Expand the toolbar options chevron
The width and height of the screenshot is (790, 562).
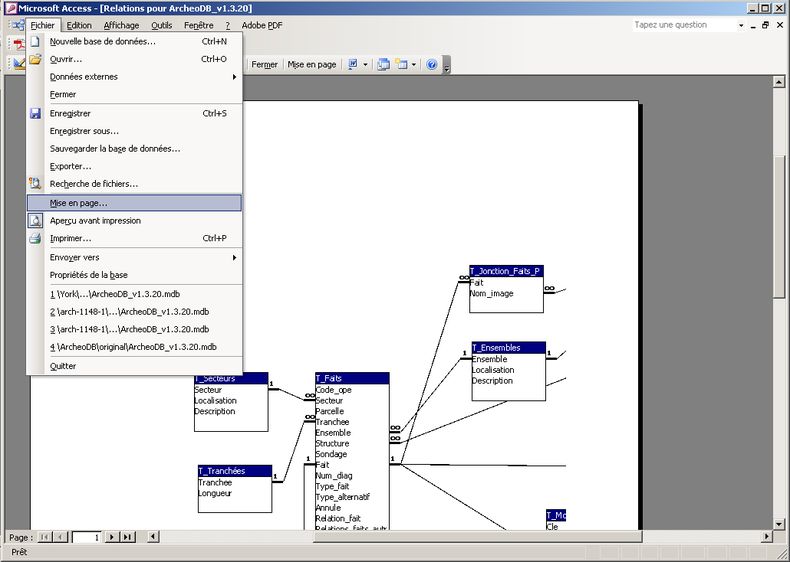446,66
